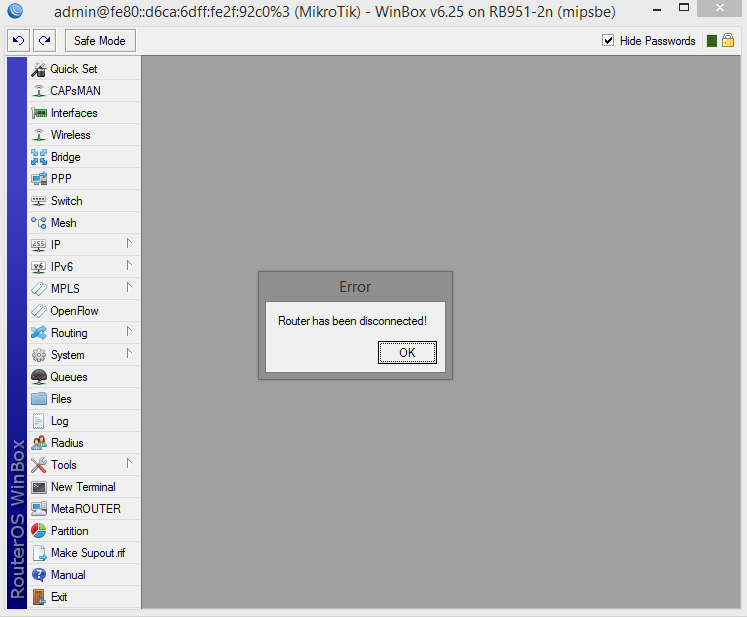
Task: Open CAPsMAN via its antenna icon
Action: [x=39, y=91]
